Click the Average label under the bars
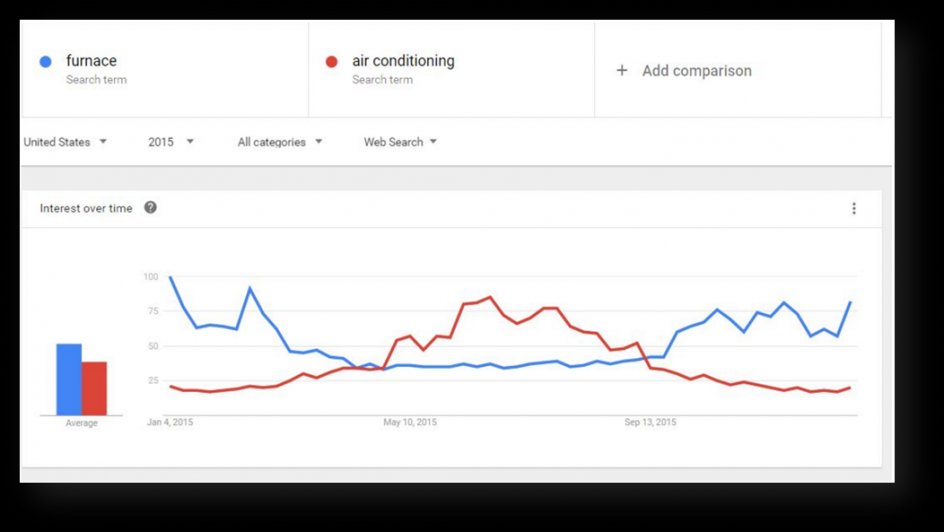Image resolution: width=944 pixels, height=532 pixels. click(82, 424)
